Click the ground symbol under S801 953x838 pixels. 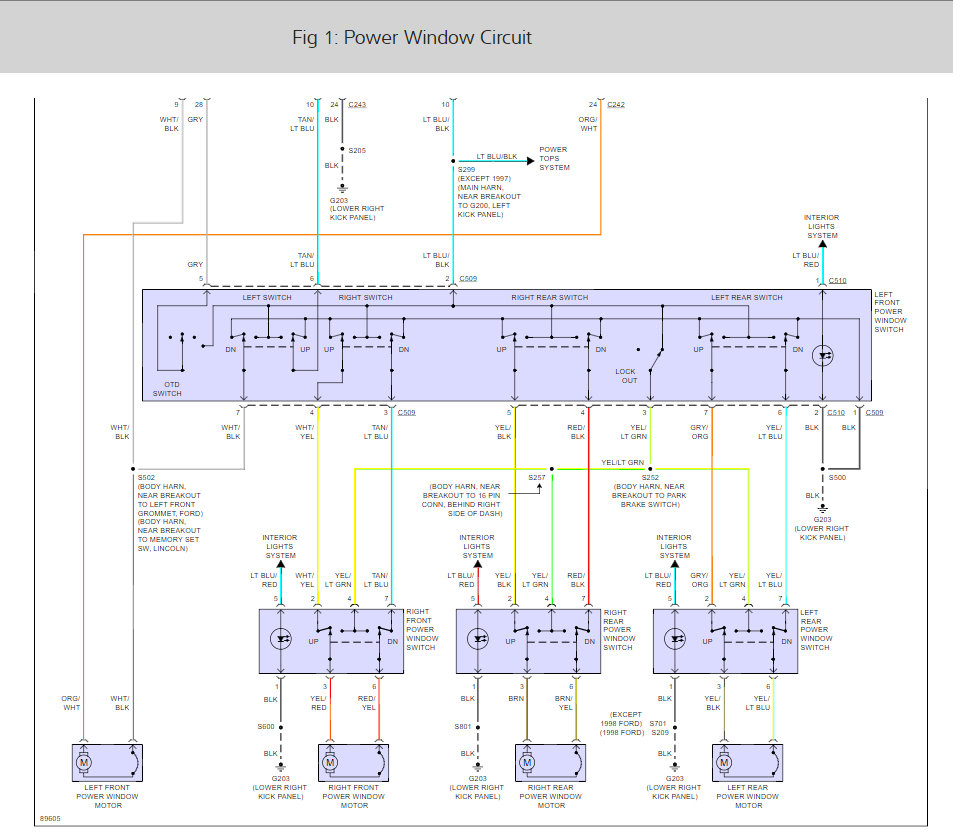[x=478, y=767]
